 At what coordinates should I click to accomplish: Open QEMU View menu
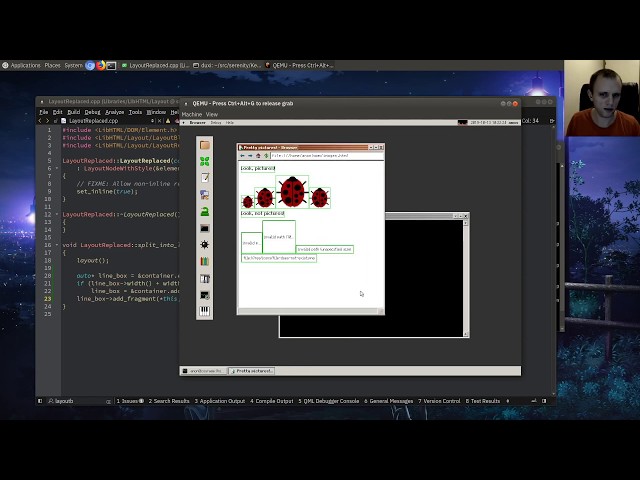click(212, 115)
